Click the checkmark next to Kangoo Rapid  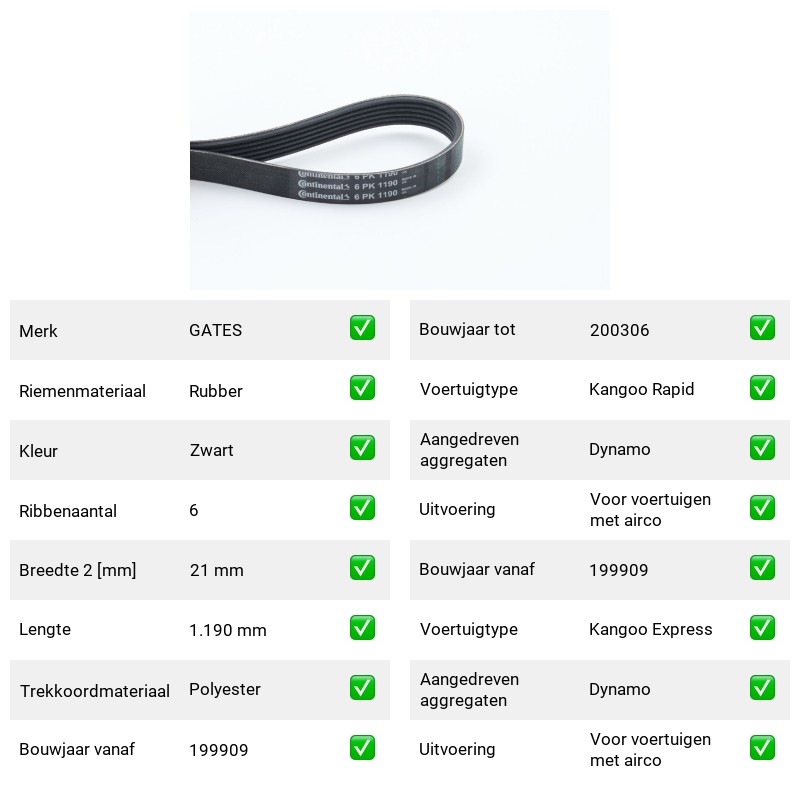coord(762,388)
